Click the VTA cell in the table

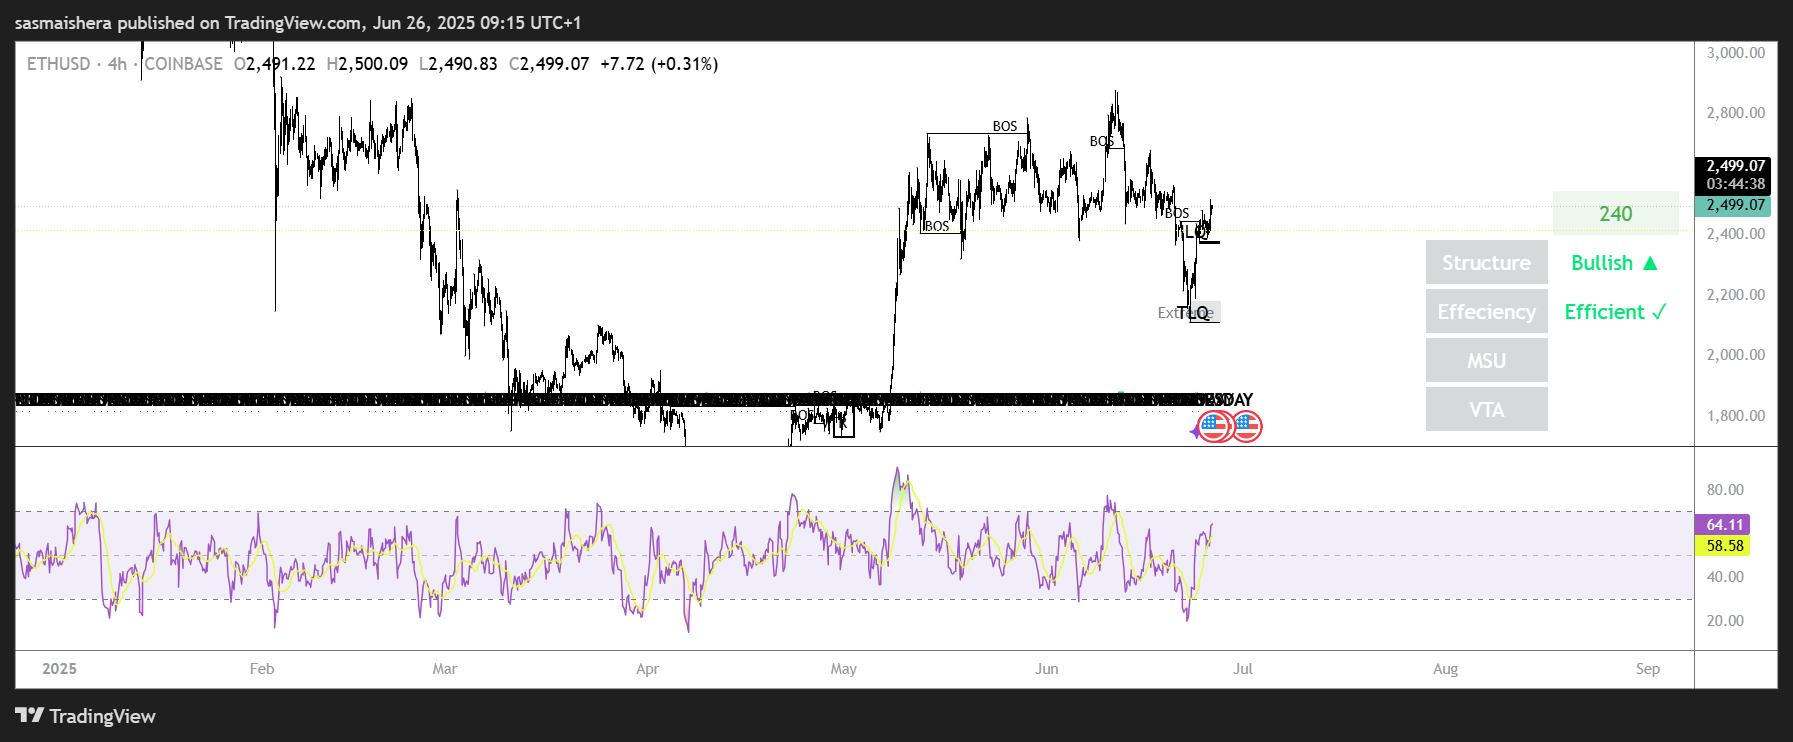[1486, 410]
